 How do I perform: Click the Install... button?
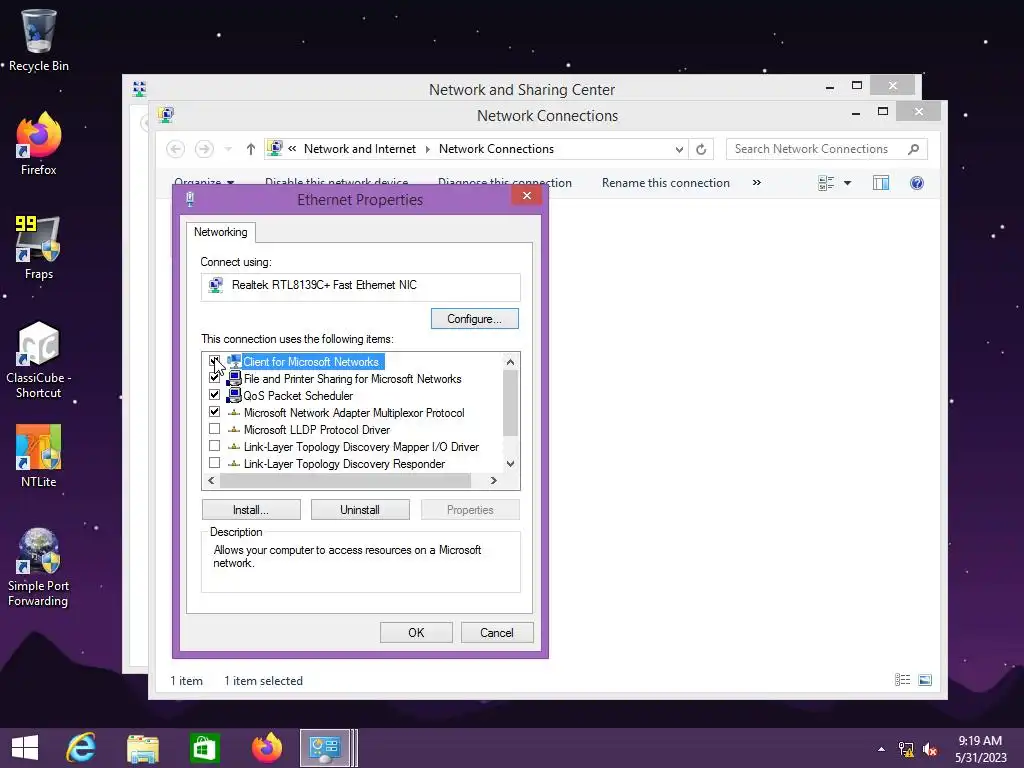[x=251, y=509]
